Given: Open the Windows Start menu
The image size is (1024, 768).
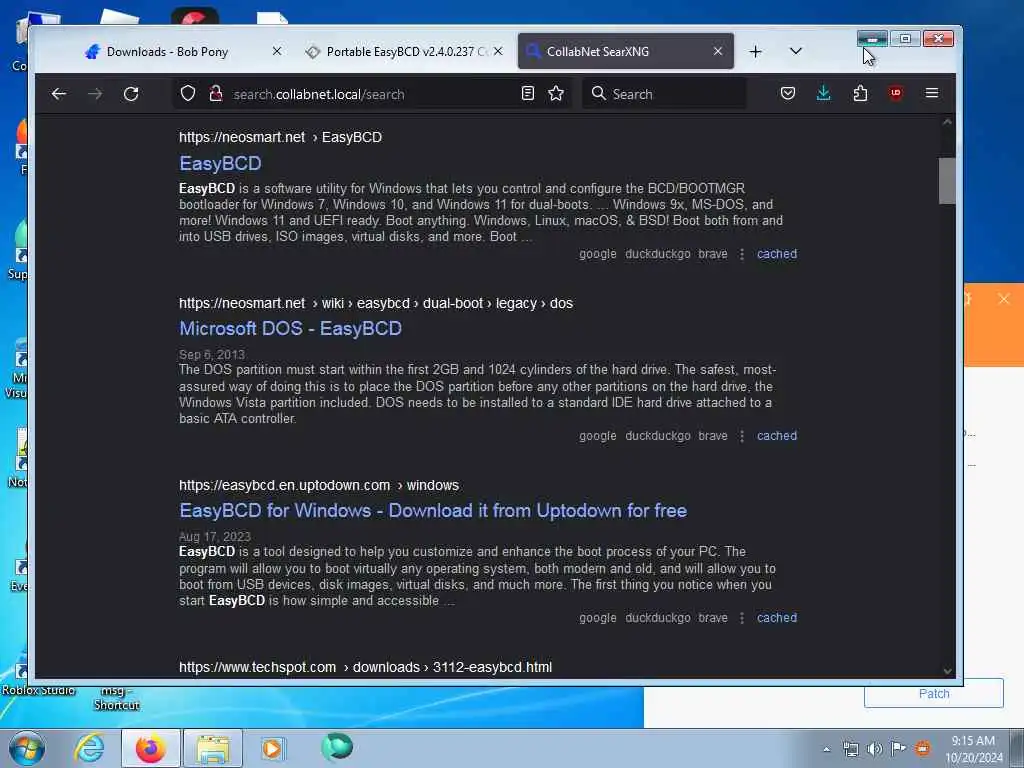Looking at the screenshot, I should pos(27,748).
